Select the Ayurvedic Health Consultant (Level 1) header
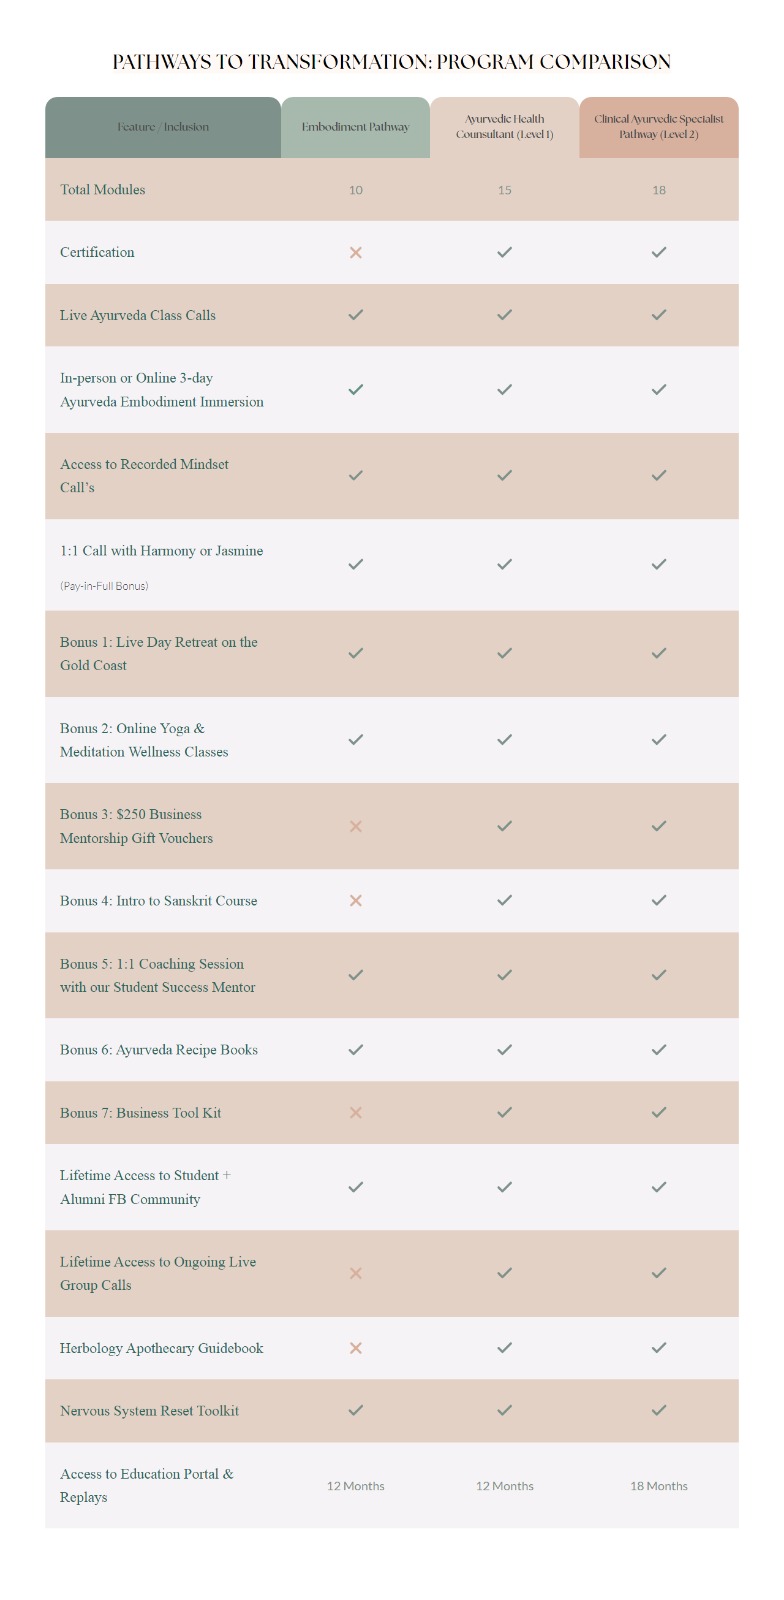 pos(504,127)
